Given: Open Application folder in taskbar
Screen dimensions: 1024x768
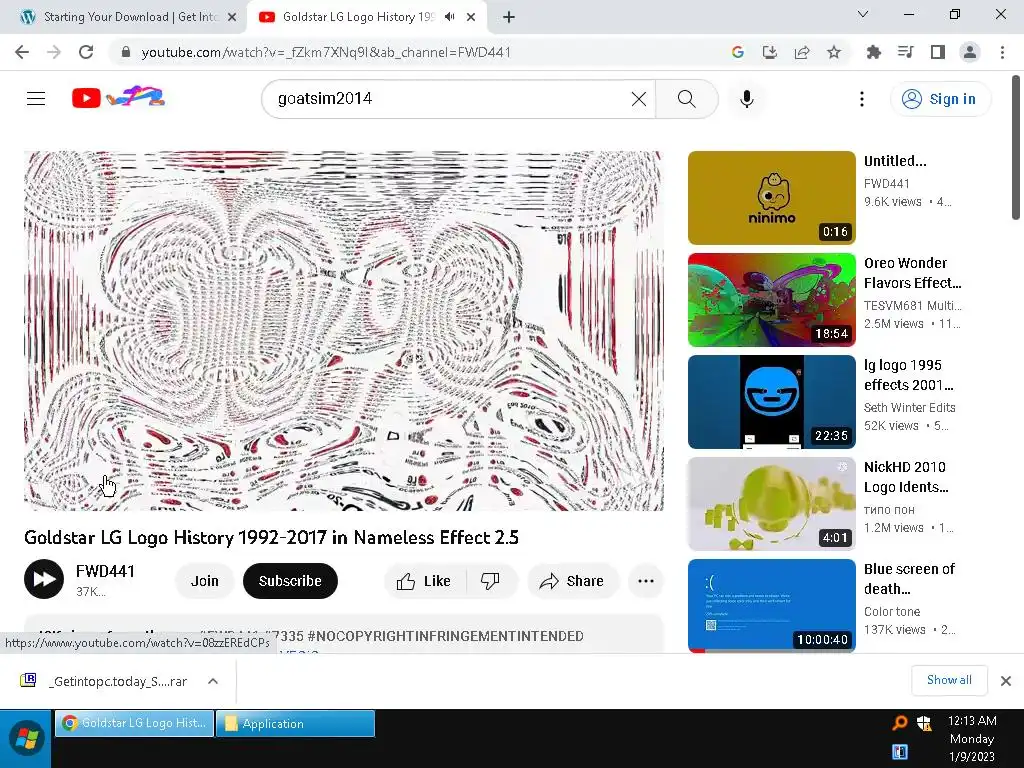Looking at the screenshot, I should [x=295, y=723].
